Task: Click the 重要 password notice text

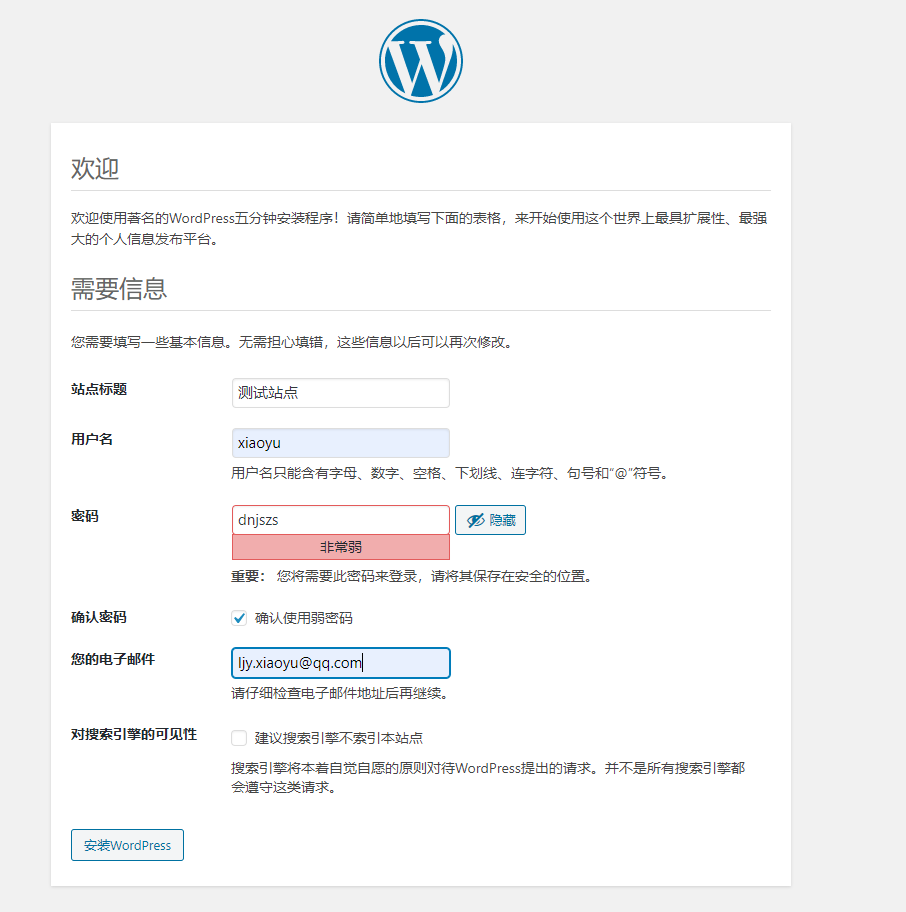Action: [x=412, y=576]
